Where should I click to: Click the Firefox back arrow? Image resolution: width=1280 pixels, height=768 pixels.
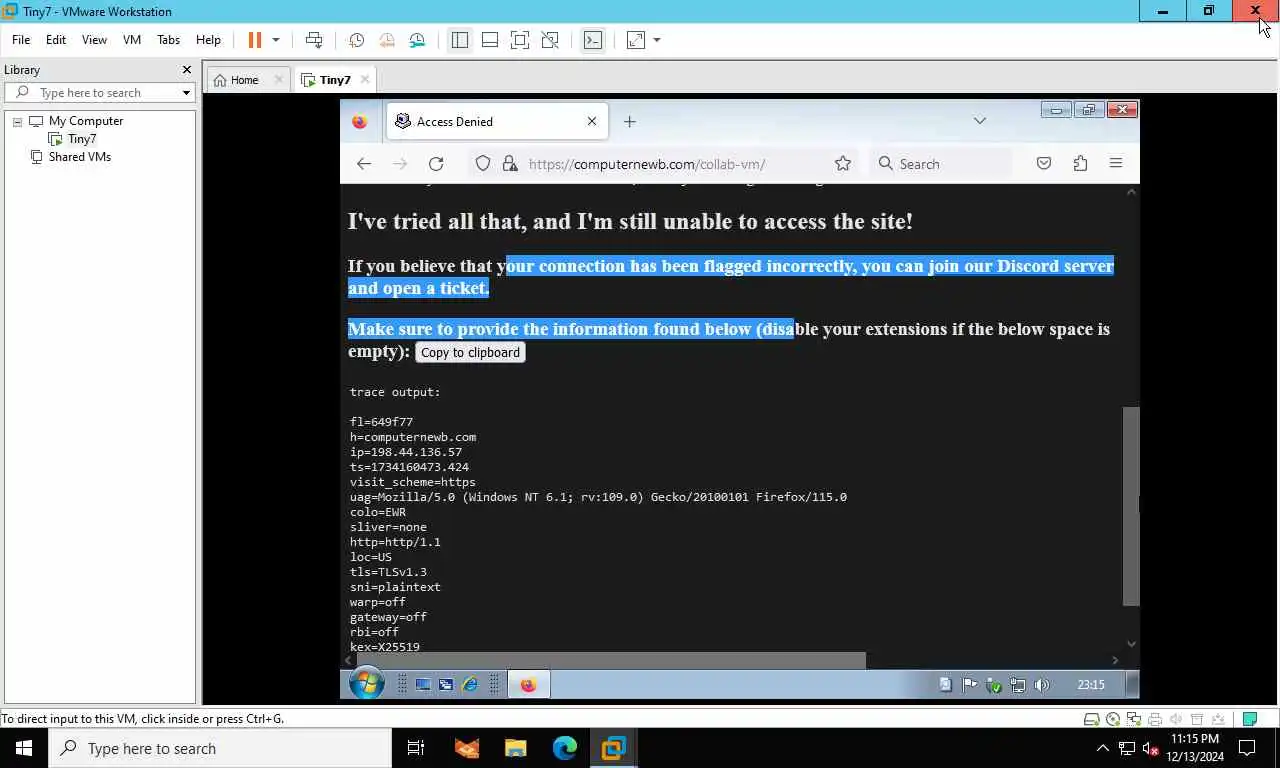tap(364, 164)
